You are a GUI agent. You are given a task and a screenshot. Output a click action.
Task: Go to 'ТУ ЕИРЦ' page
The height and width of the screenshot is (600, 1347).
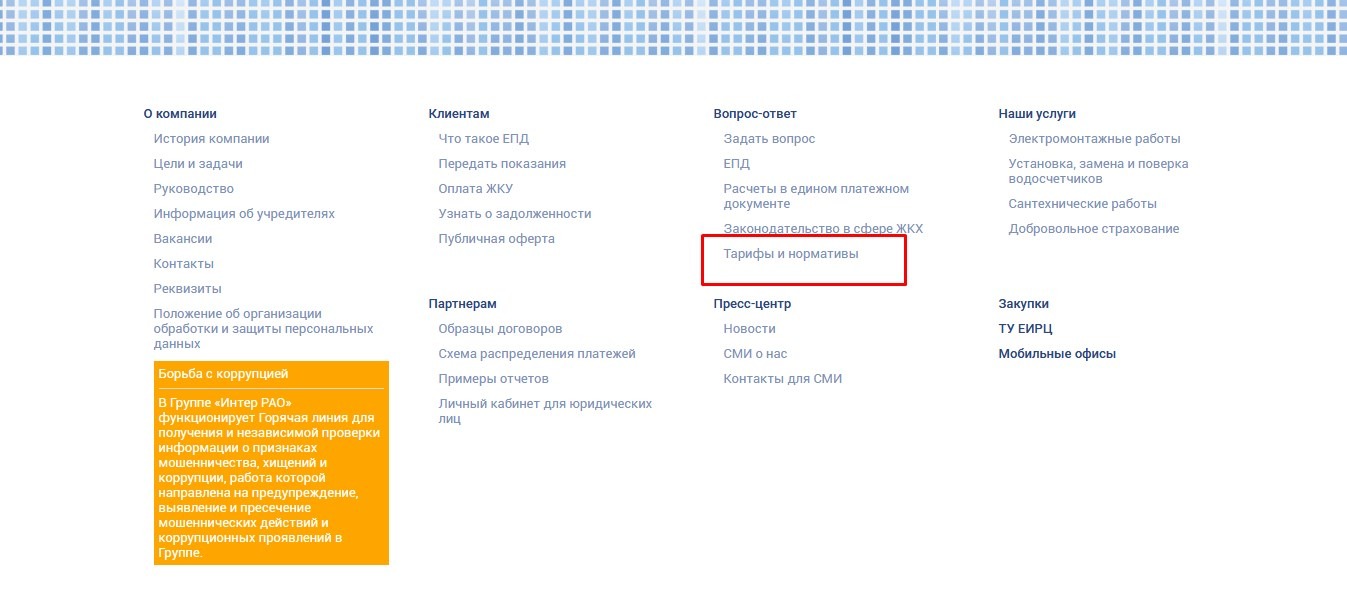(1025, 329)
